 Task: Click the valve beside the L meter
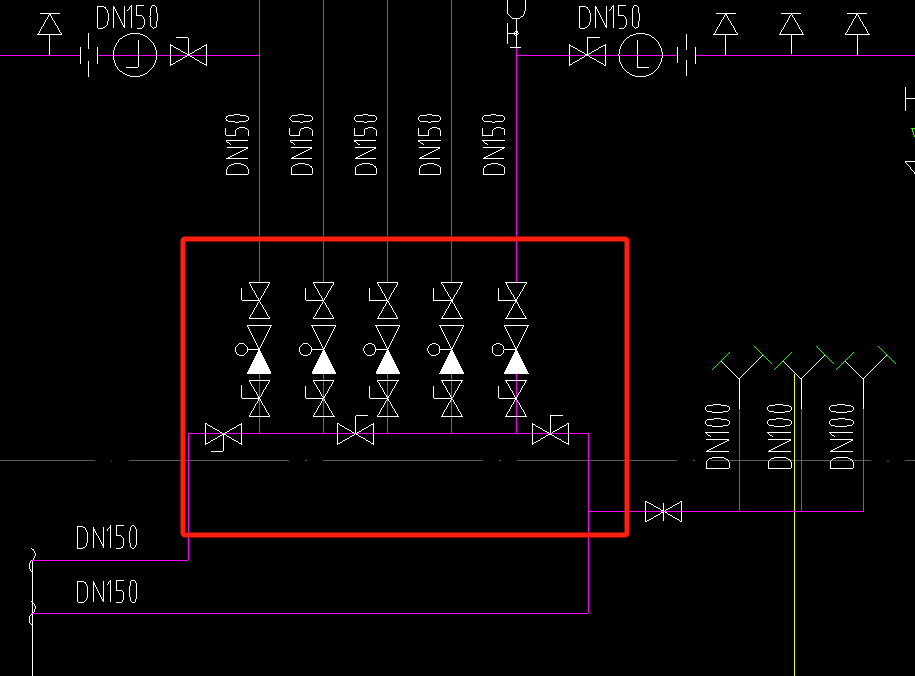(587, 52)
